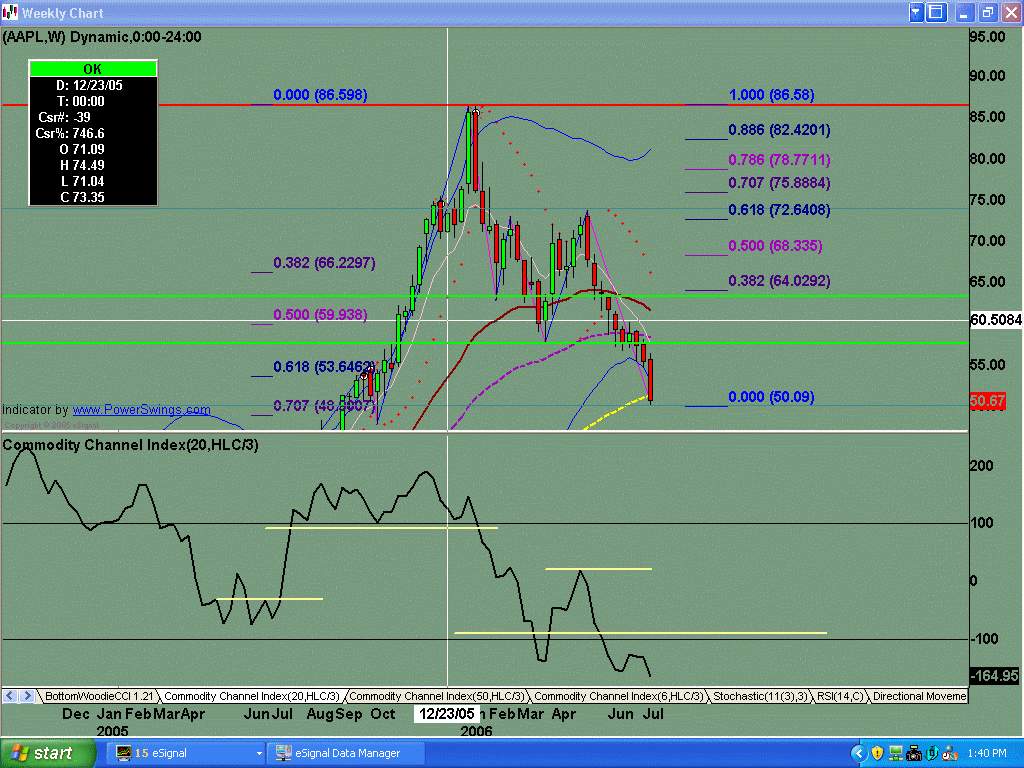Select Commodity Channel Index(6,HLC/3) tab
The height and width of the screenshot is (768, 1024).
618,696
